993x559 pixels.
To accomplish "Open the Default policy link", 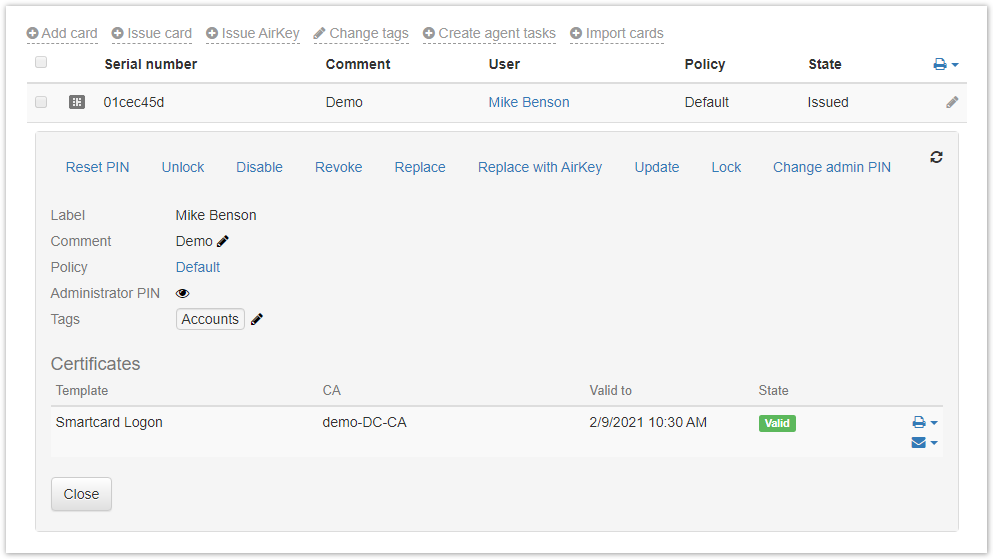I will (198, 267).
